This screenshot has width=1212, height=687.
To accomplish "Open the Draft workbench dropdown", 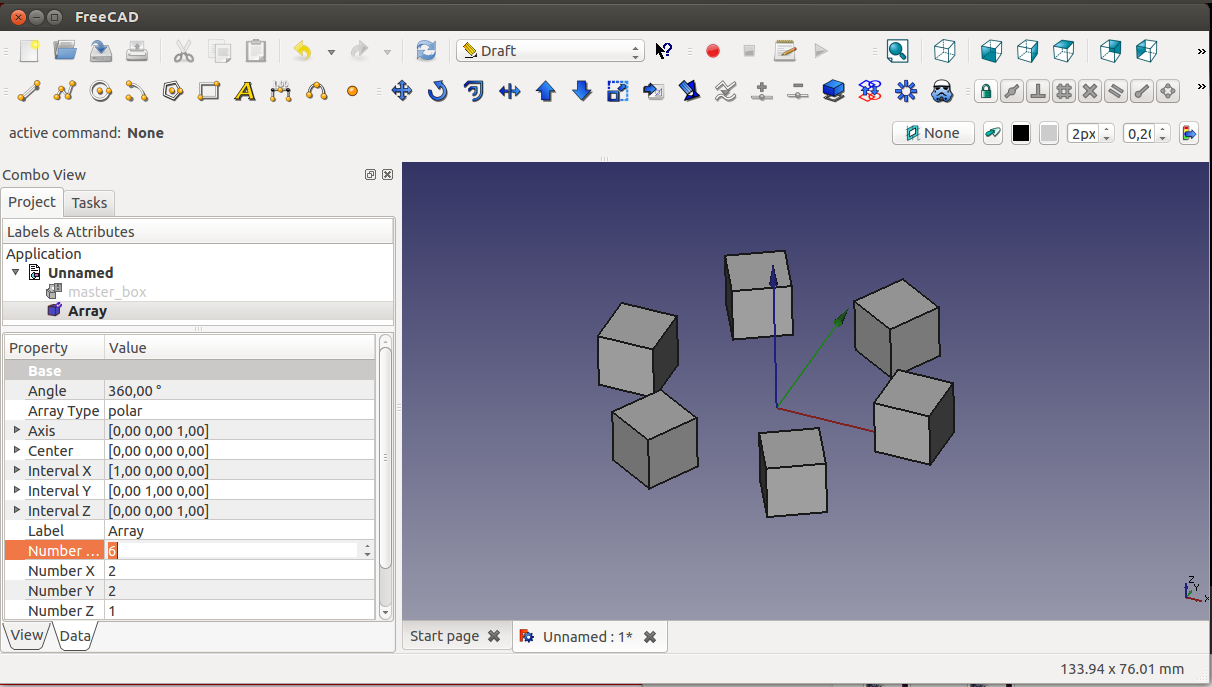I will point(550,51).
